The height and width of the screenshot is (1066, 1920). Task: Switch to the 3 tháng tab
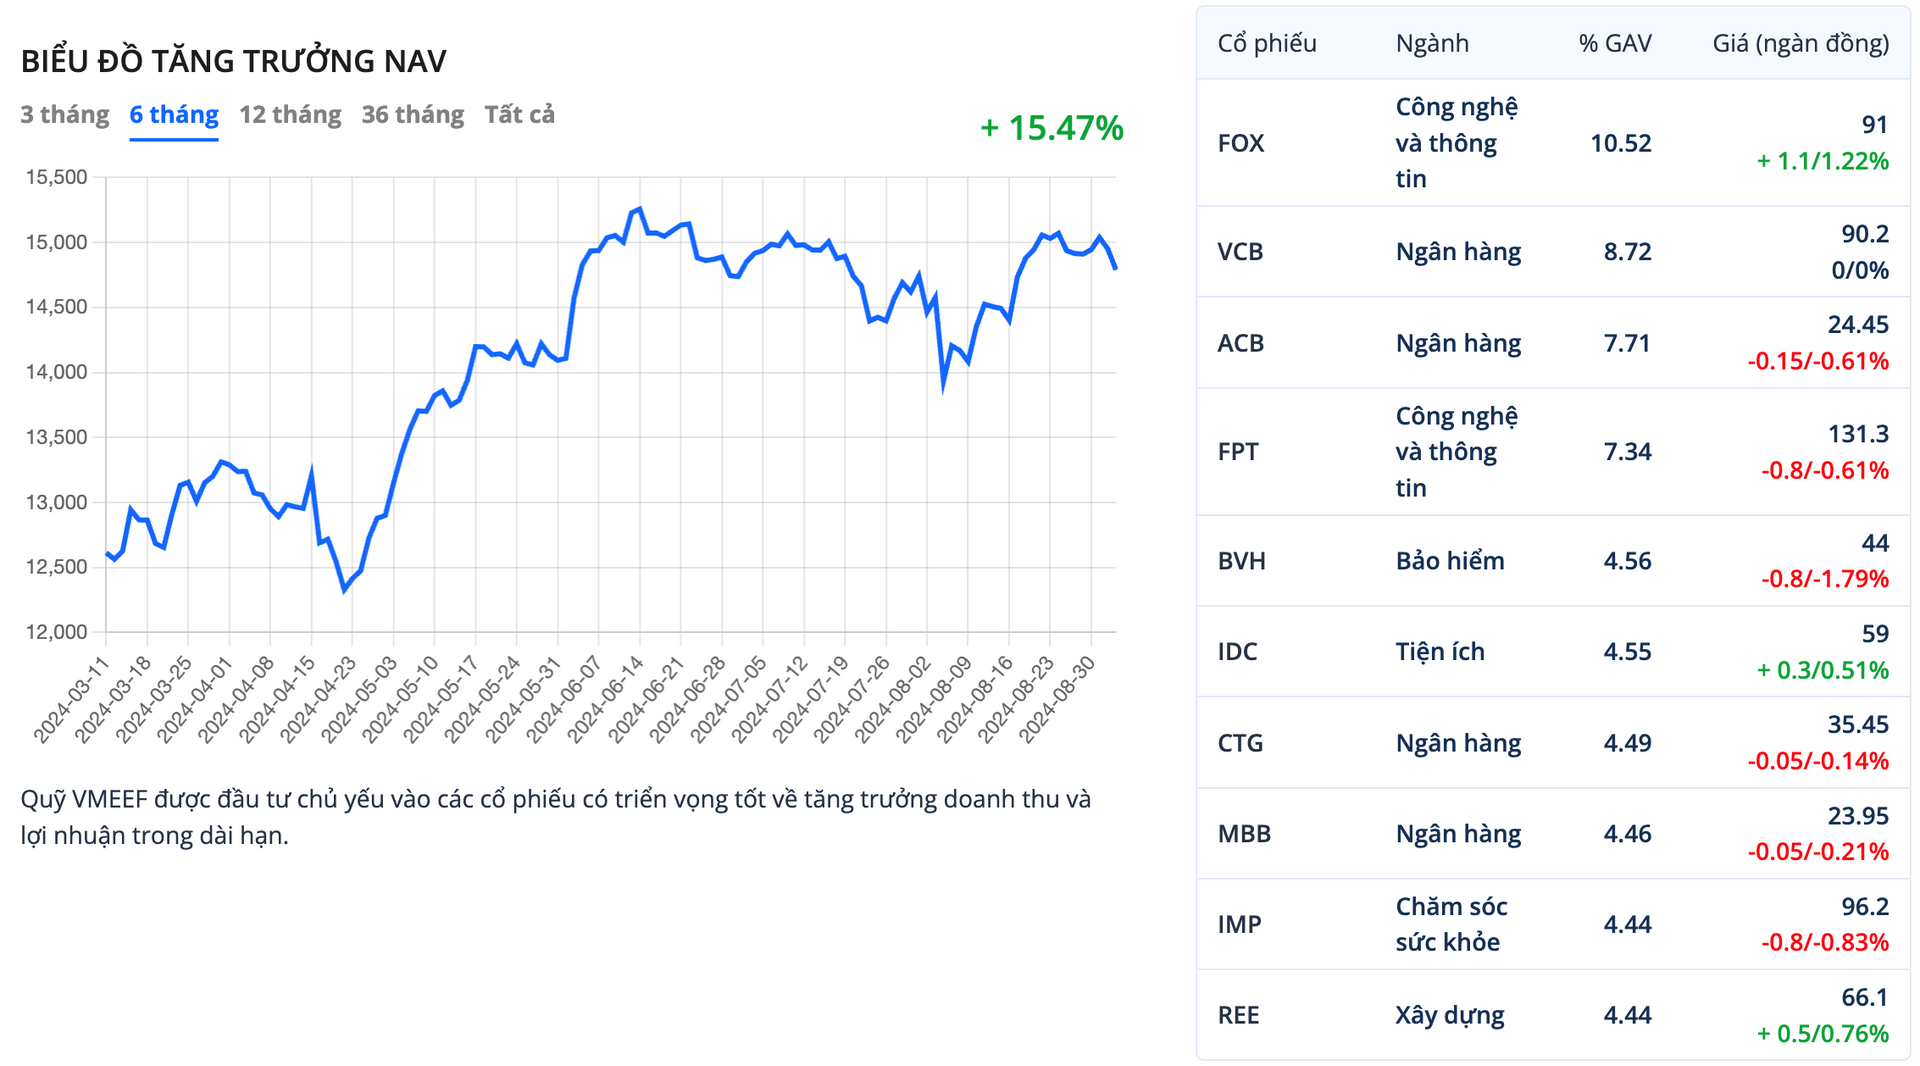tap(65, 115)
